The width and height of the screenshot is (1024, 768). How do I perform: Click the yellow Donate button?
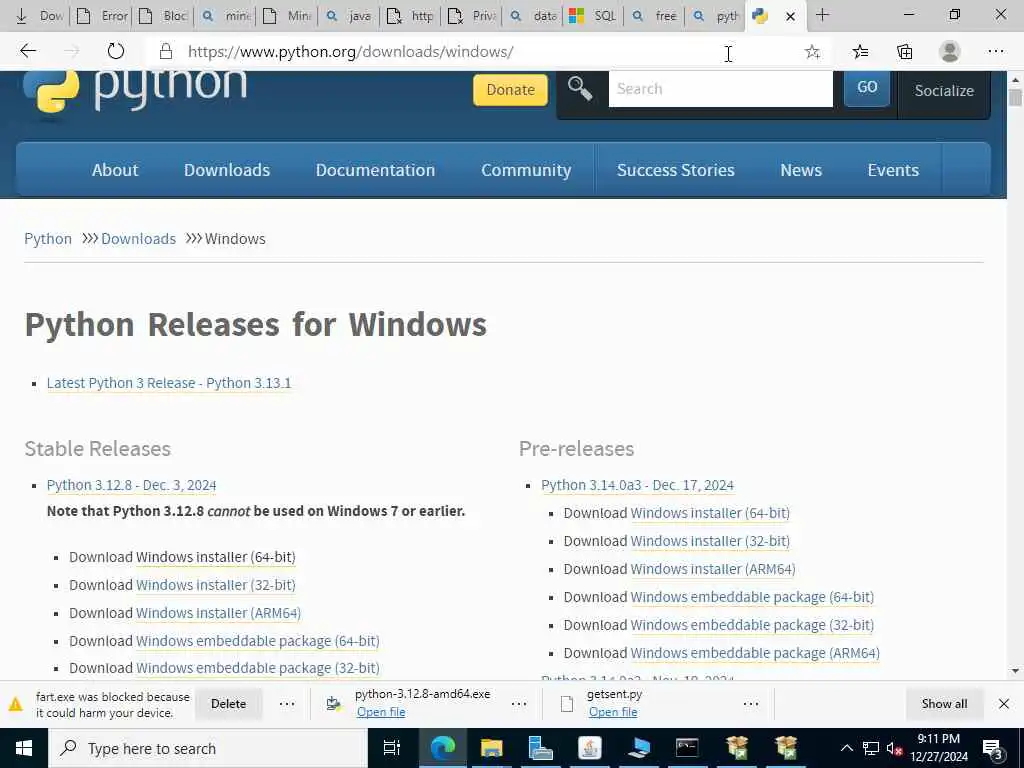510,89
